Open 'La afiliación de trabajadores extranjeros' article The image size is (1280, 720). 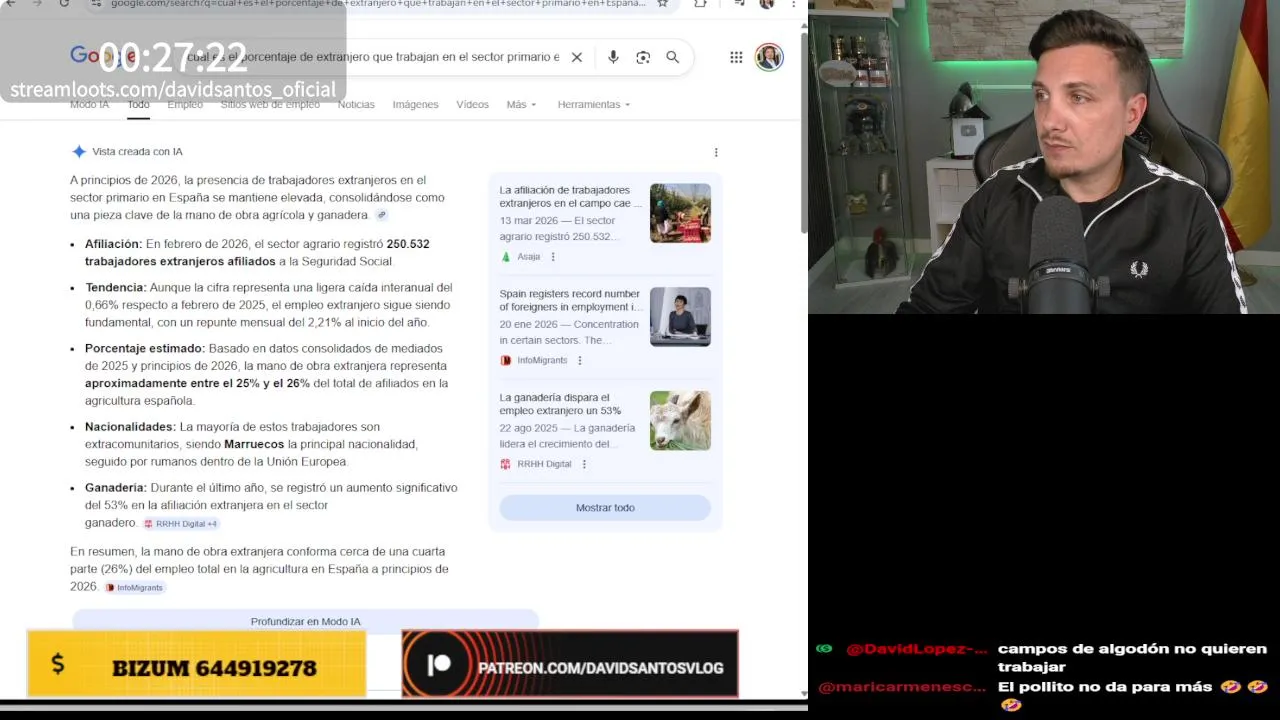point(570,196)
